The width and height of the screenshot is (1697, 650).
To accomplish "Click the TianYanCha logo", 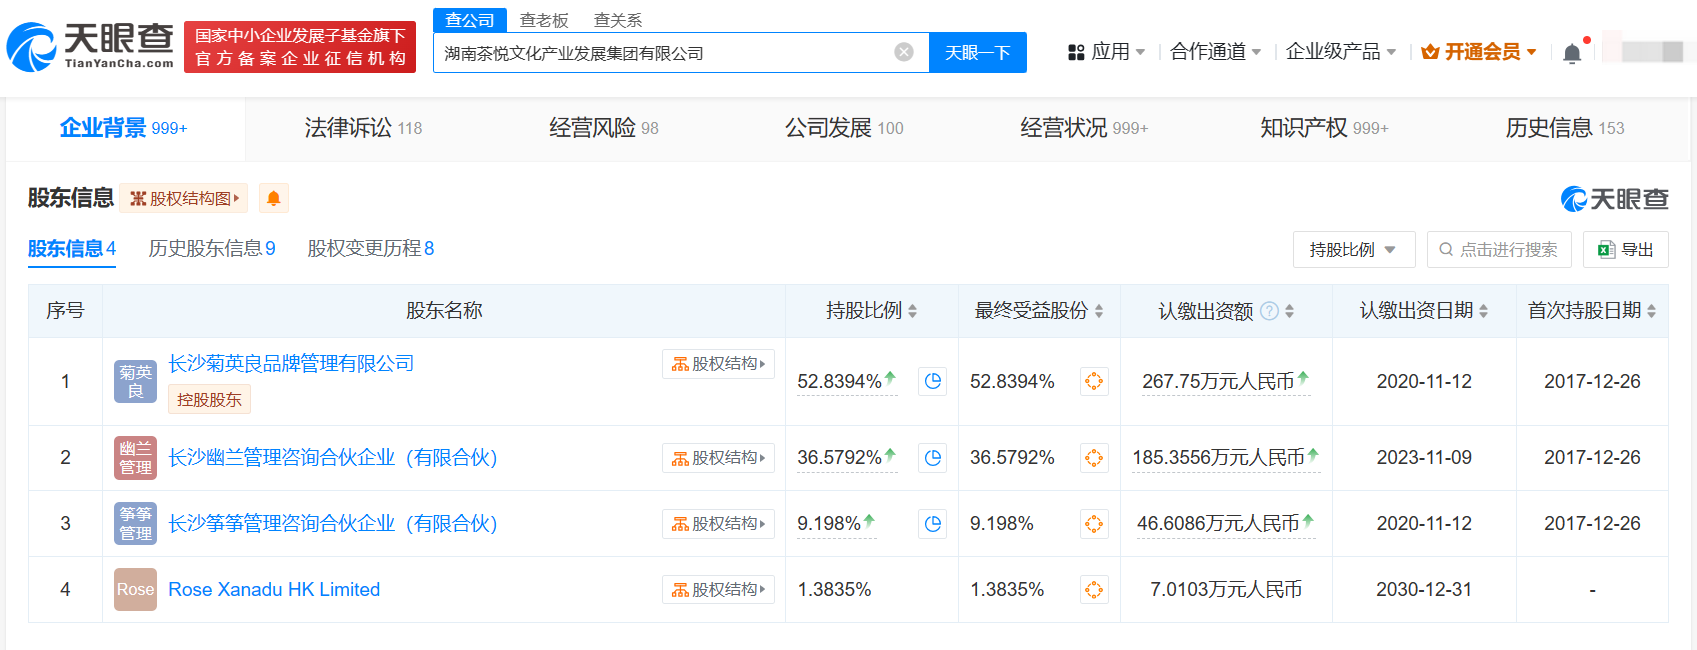I will pos(90,47).
